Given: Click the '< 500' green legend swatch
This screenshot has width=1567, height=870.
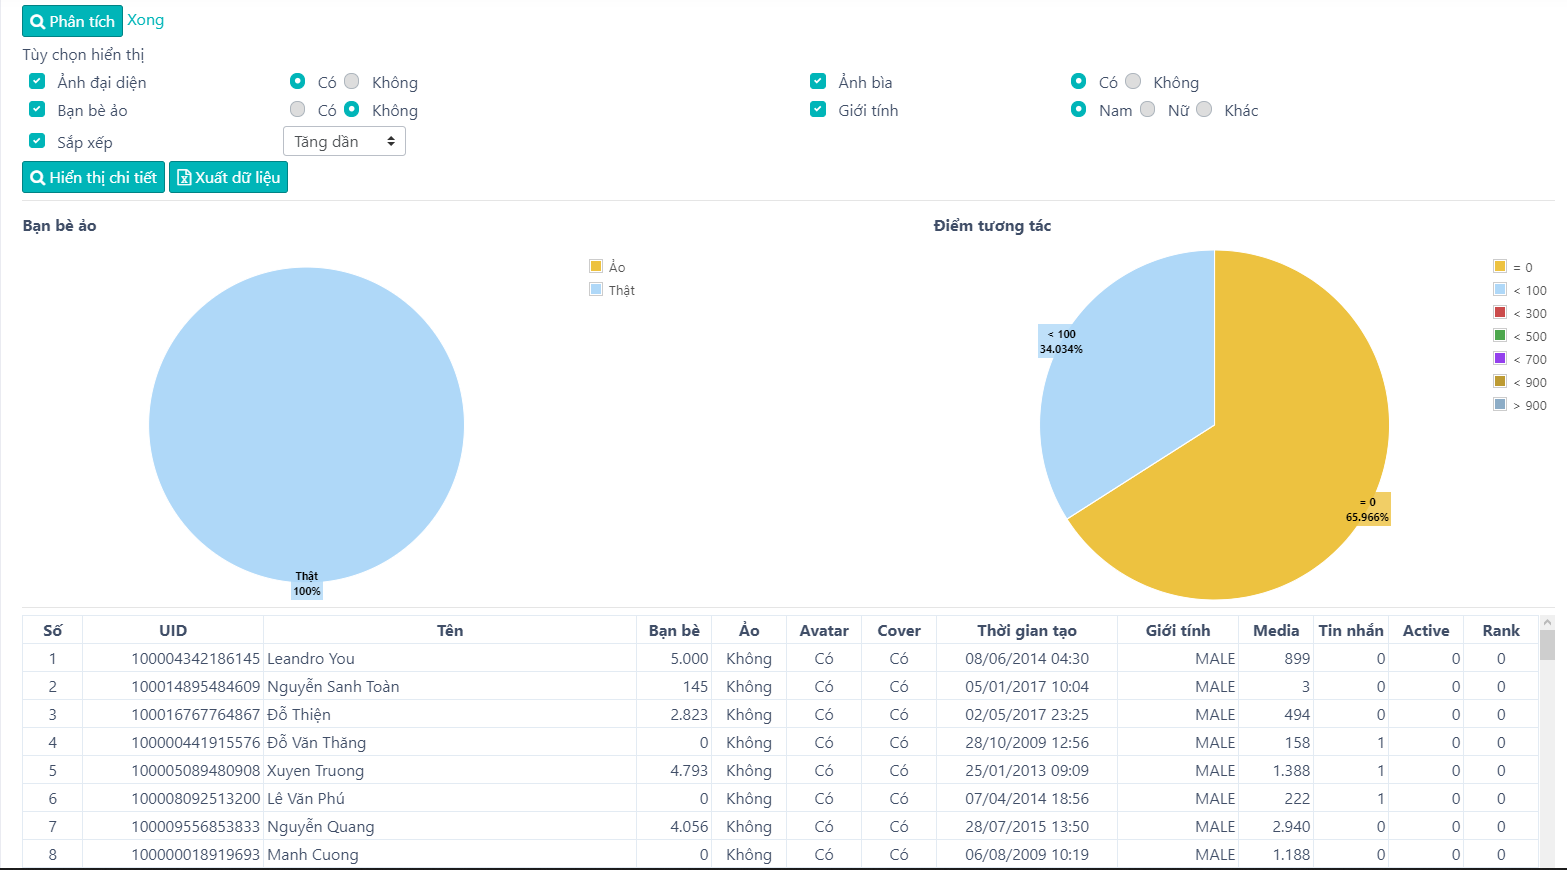Looking at the screenshot, I should pos(1500,335).
